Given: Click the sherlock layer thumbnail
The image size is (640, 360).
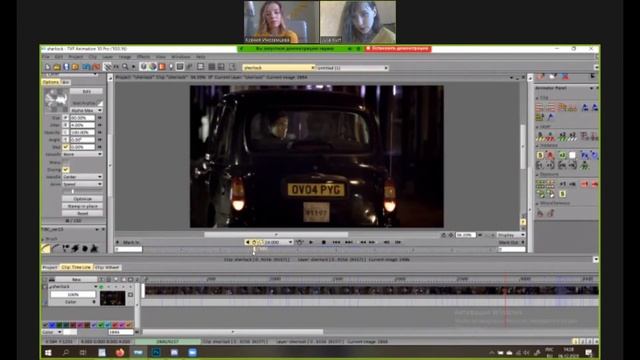Looking at the screenshot, I should click(113, 298).
